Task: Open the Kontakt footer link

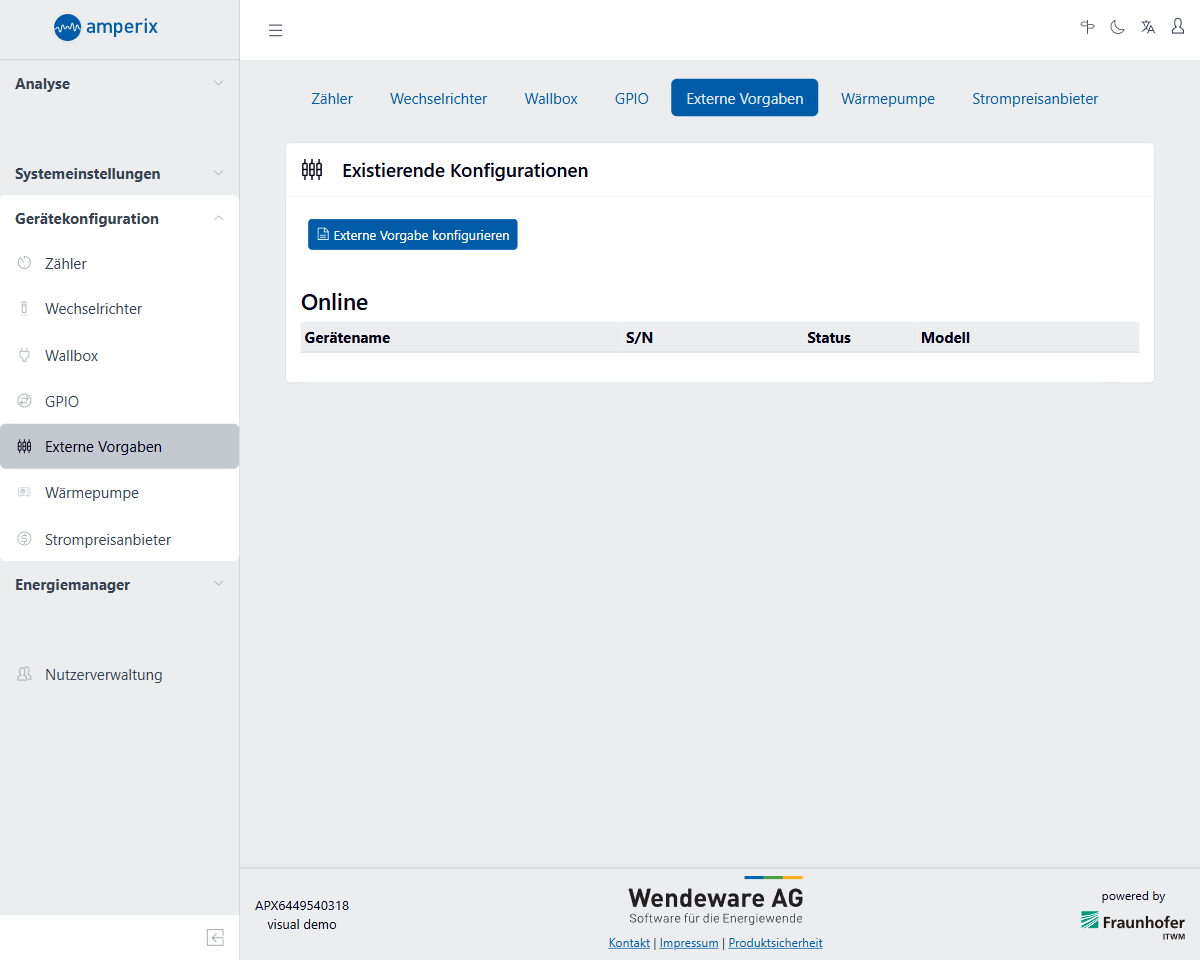Action: point(629,943)
